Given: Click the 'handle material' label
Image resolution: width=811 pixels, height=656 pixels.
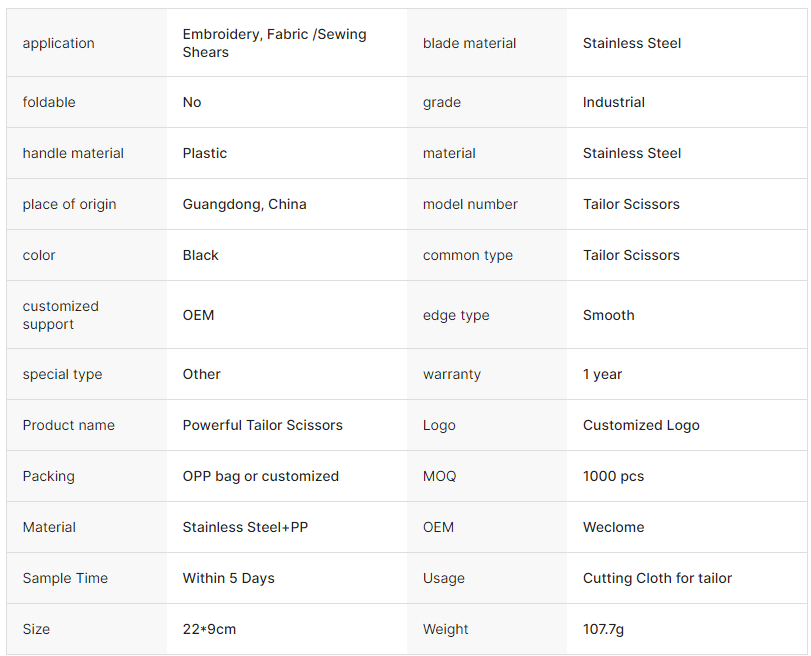Looking at the screenshot, I should click(73, 153).
